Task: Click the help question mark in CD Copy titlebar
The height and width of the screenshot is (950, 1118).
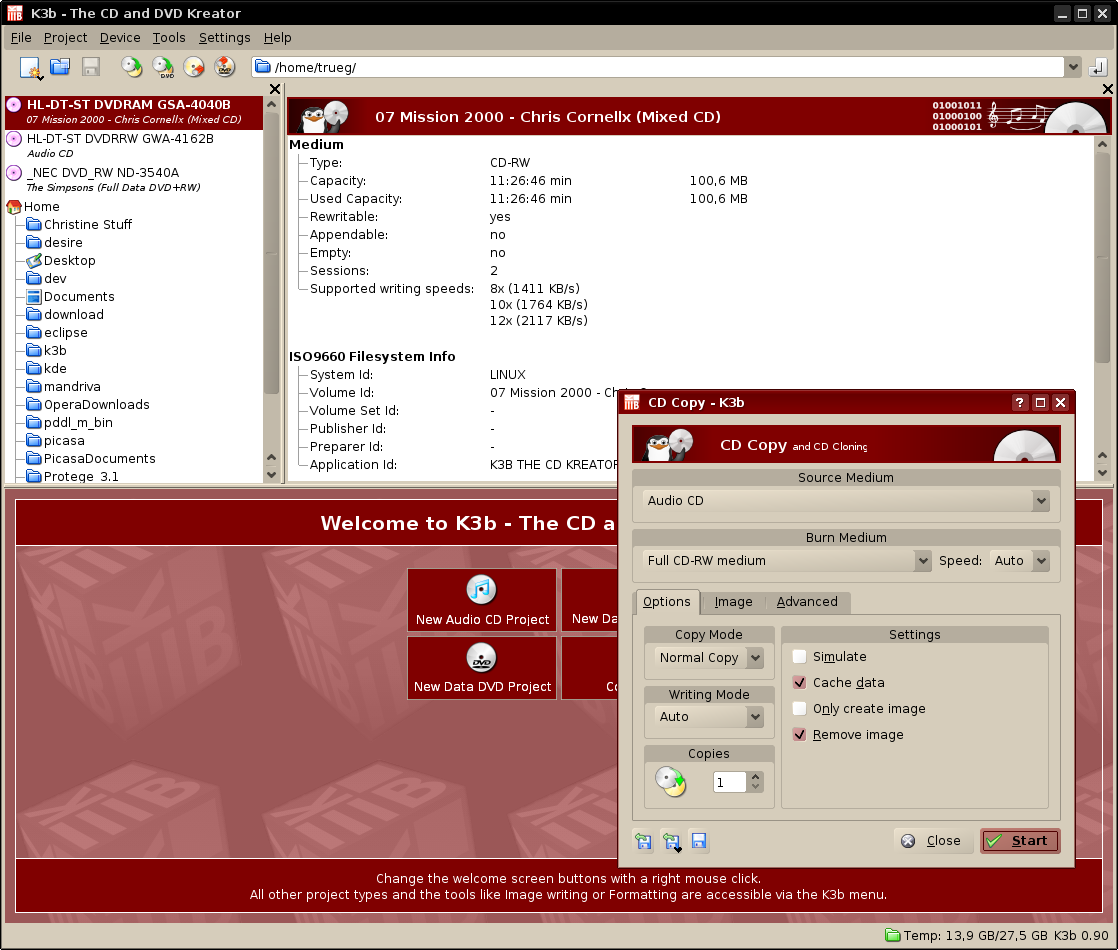Action: (1020, 403)
